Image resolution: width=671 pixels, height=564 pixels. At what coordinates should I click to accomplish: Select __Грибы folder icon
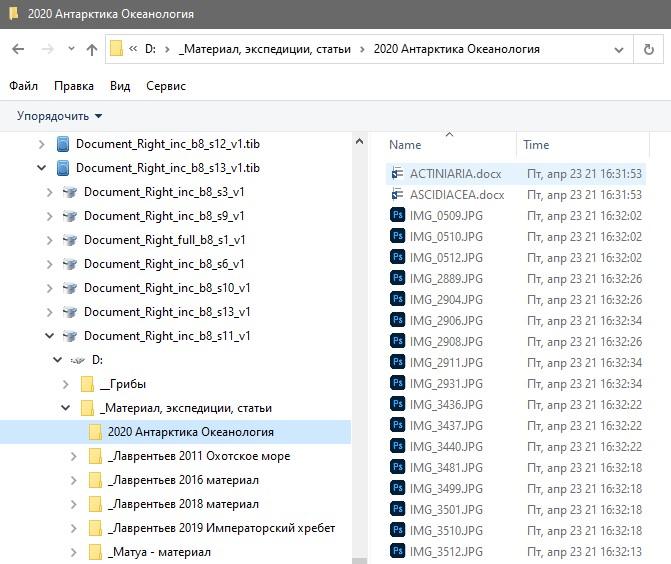pos(87,384)
